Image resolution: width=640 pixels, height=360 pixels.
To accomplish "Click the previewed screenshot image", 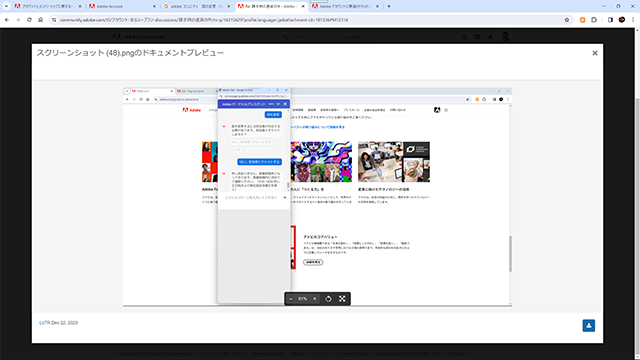I will (x=317, y=196).
